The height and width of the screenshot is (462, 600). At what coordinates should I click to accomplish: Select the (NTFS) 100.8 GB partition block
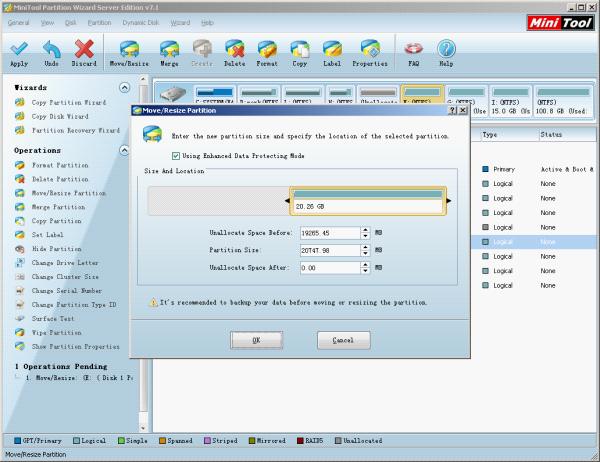(562, 101)
